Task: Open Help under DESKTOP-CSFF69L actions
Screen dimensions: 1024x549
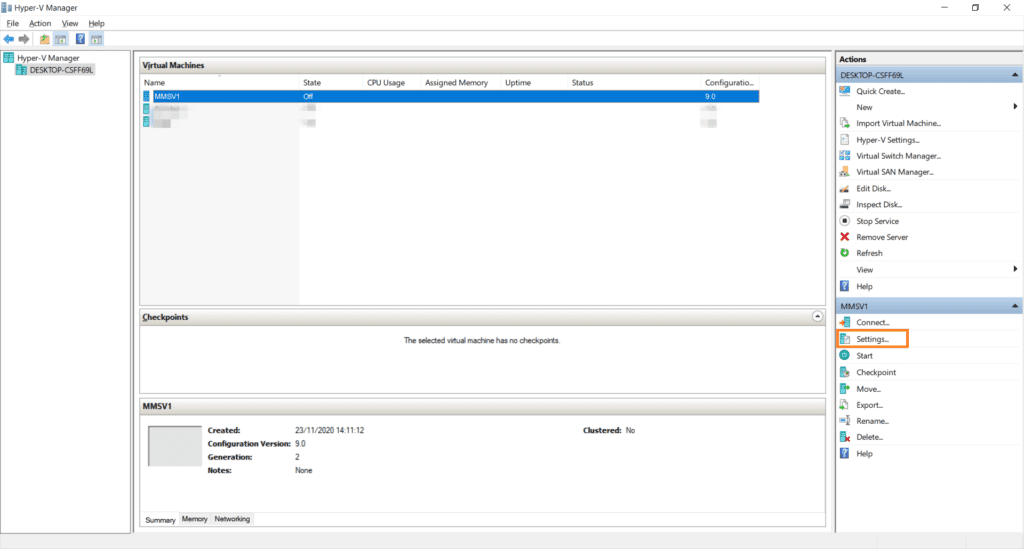Action: click(863, 287)
